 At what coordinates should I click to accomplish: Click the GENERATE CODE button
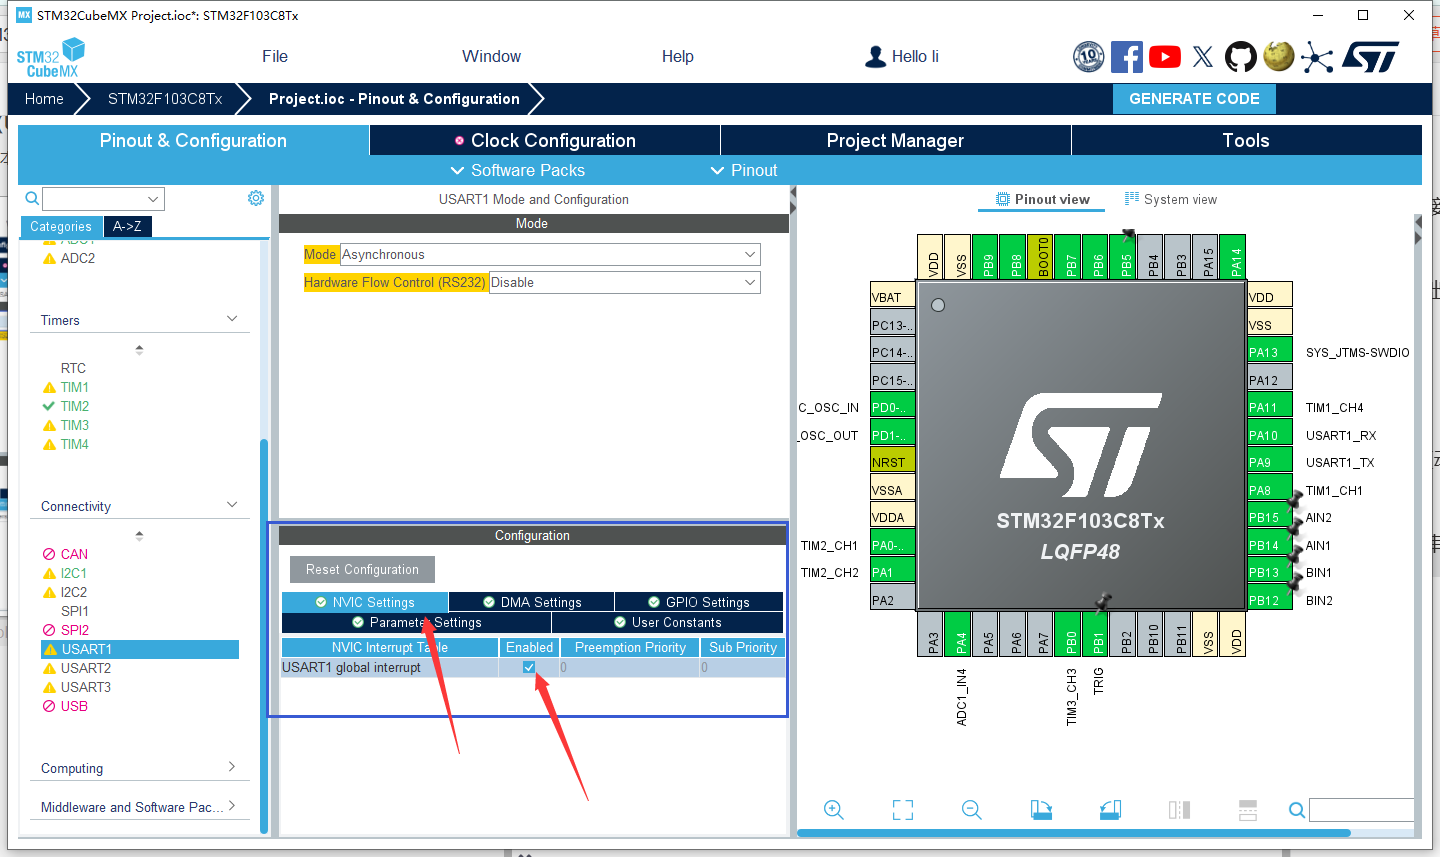click(1194, 99)
